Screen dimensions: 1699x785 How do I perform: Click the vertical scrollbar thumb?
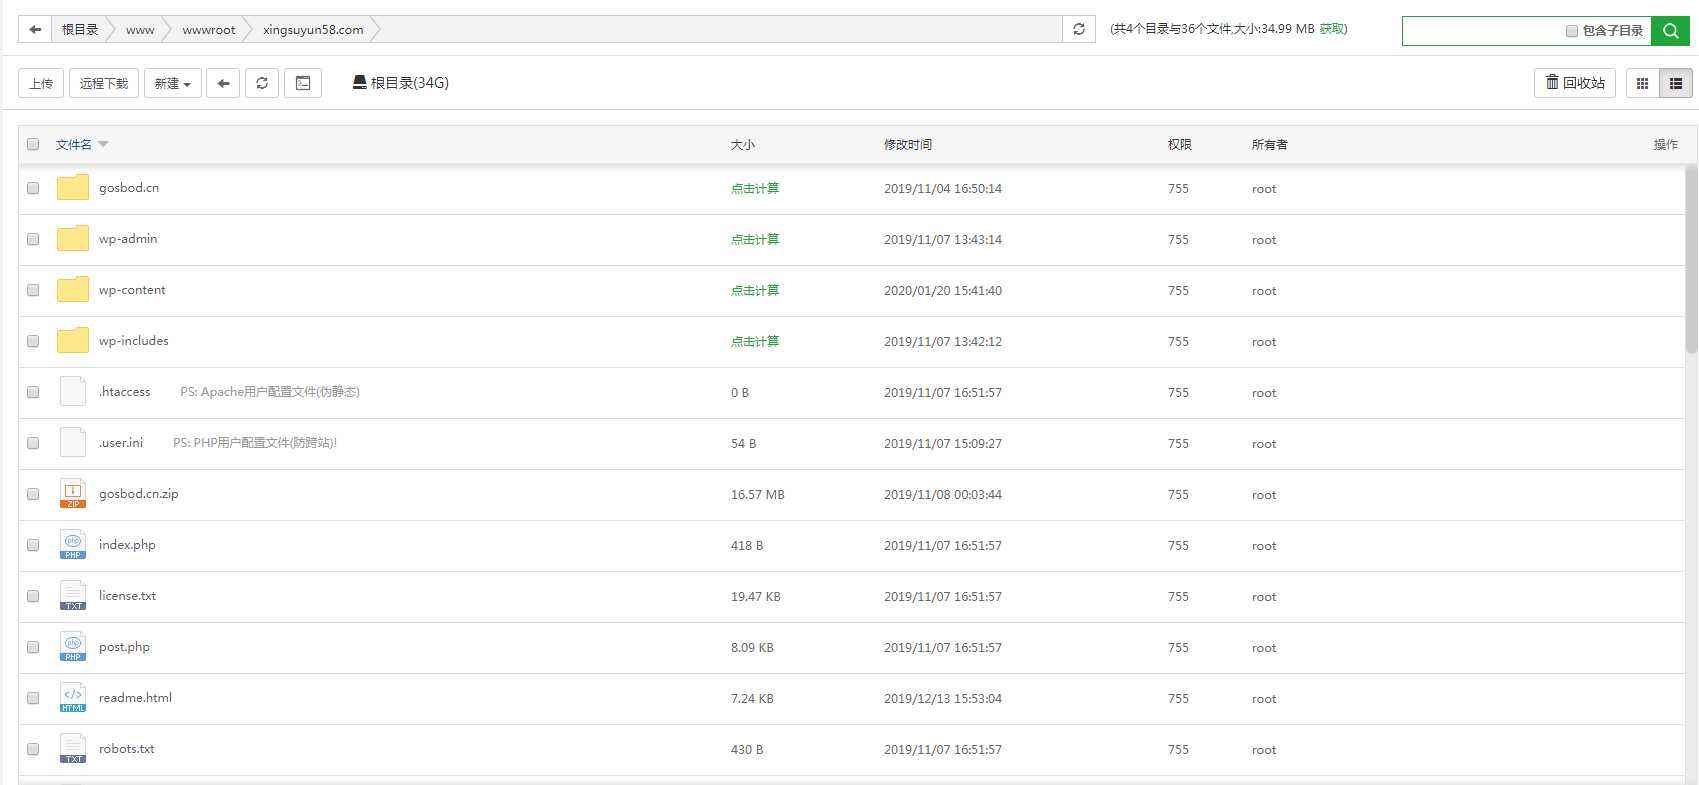[1691, 258]
